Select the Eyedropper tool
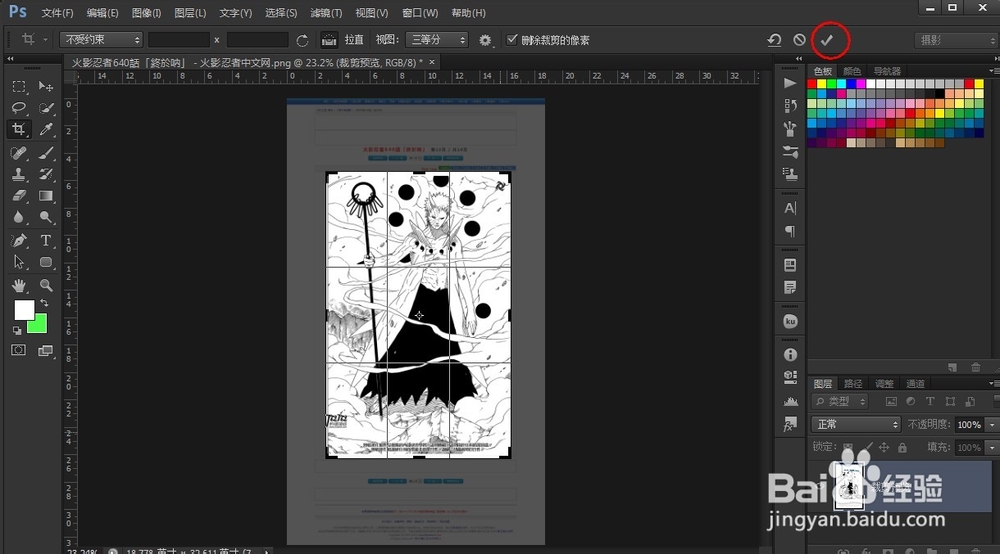The height and width of the screenshot is (554, 1000). pyautogui.click(x=45, y=129)
